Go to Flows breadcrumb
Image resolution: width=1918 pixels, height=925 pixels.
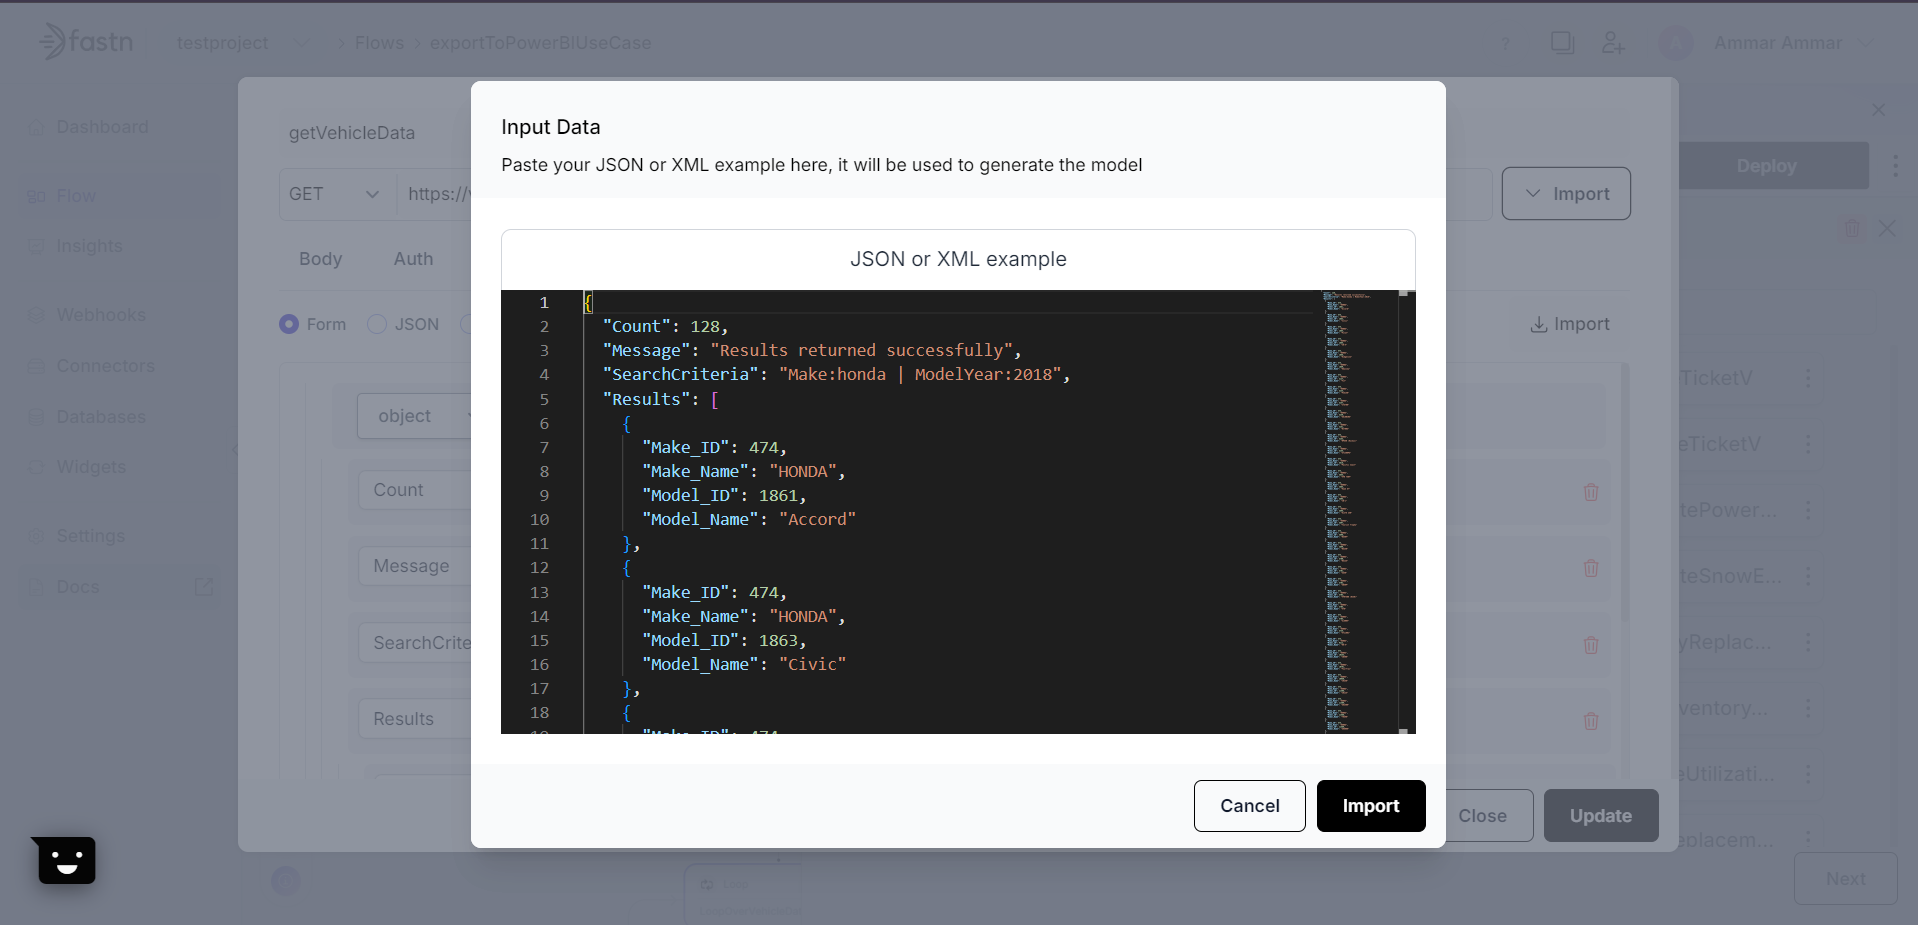[x=379, y=43]
